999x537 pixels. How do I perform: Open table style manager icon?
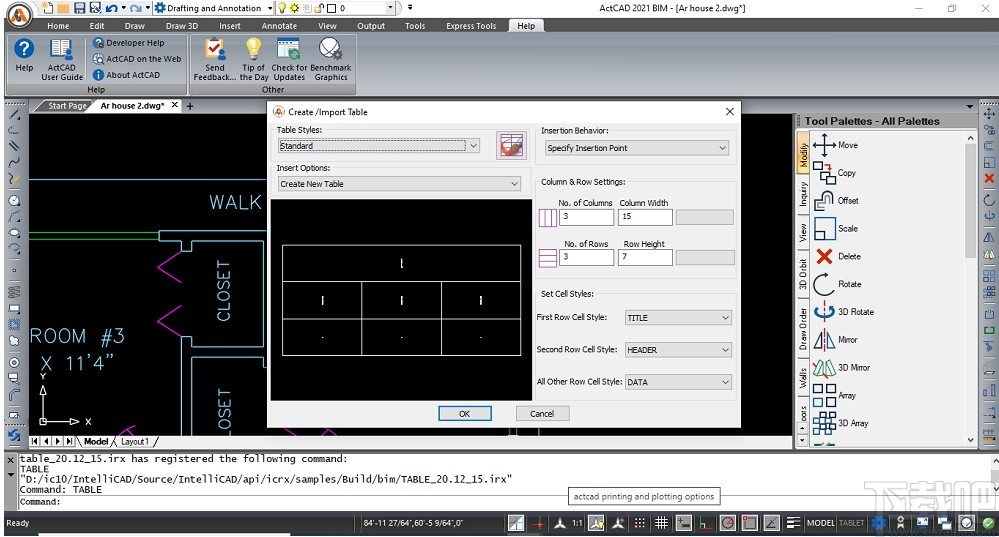pos(512,145)
